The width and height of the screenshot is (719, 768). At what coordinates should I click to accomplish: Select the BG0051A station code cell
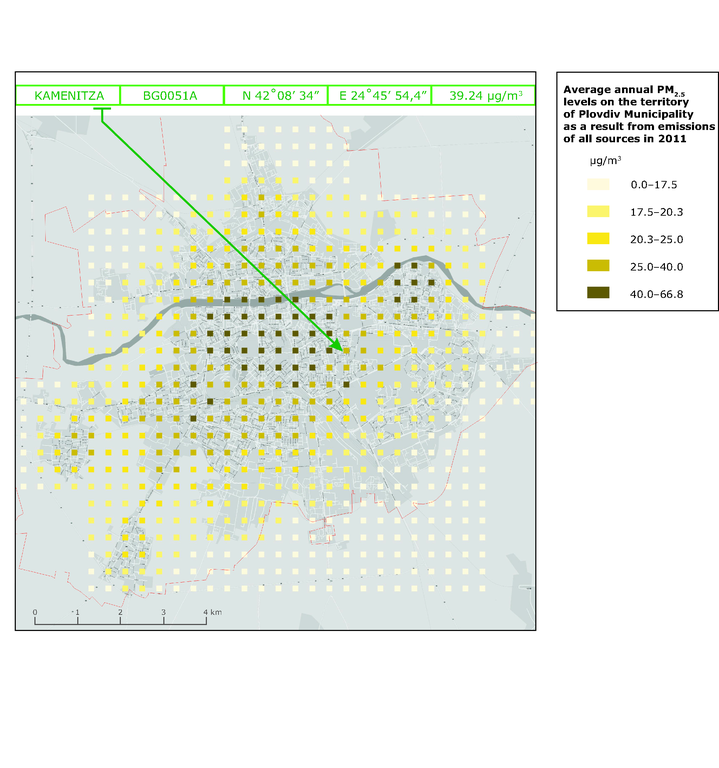point(170,96)
